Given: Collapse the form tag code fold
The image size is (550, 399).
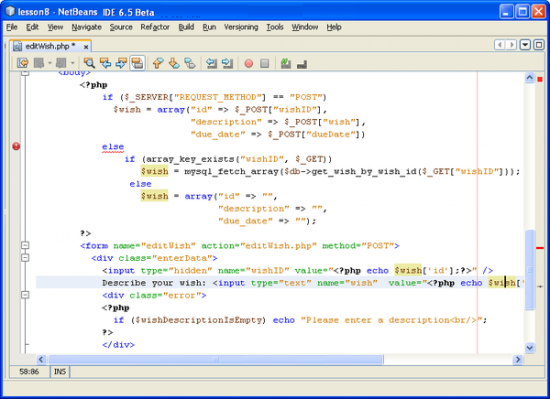Looking at the screenshot, I should click(x=25, y=245).
